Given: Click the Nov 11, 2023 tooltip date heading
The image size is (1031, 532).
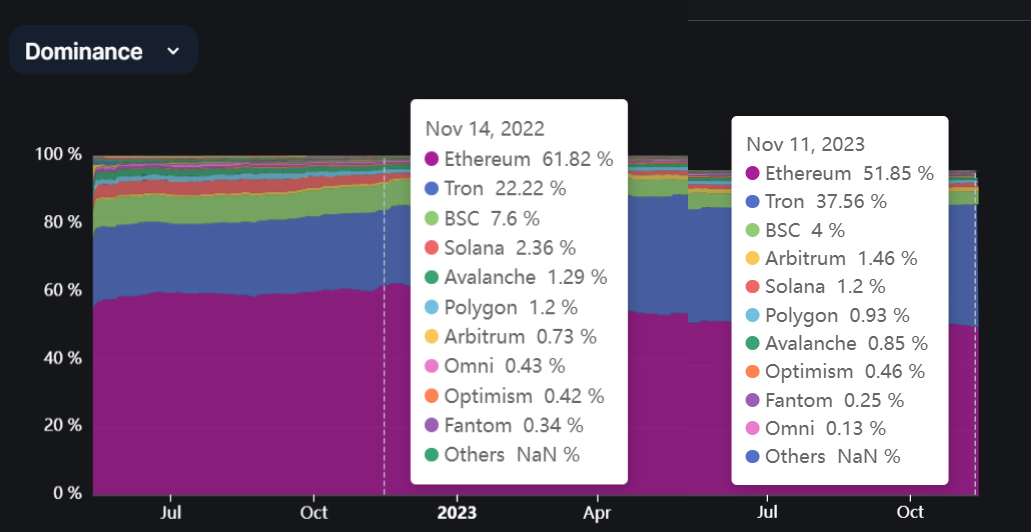Looking at the screenshot, I should pyautogui.click(x=805, y=144).
